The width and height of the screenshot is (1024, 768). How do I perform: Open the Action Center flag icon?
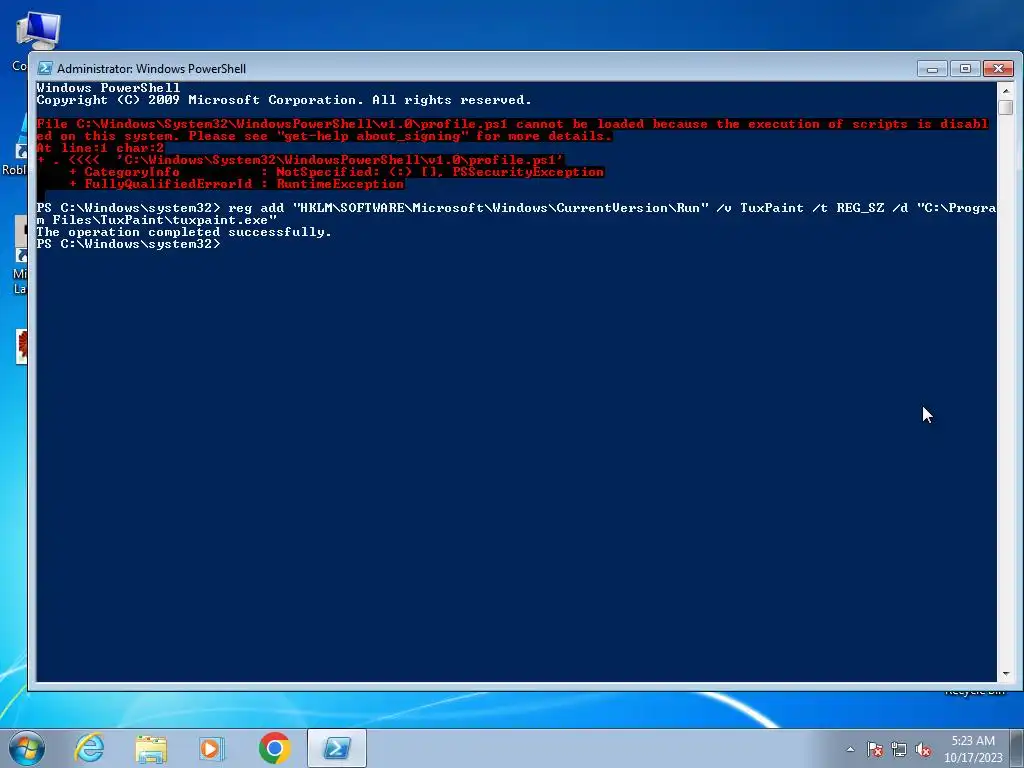[x=875, y=749]
